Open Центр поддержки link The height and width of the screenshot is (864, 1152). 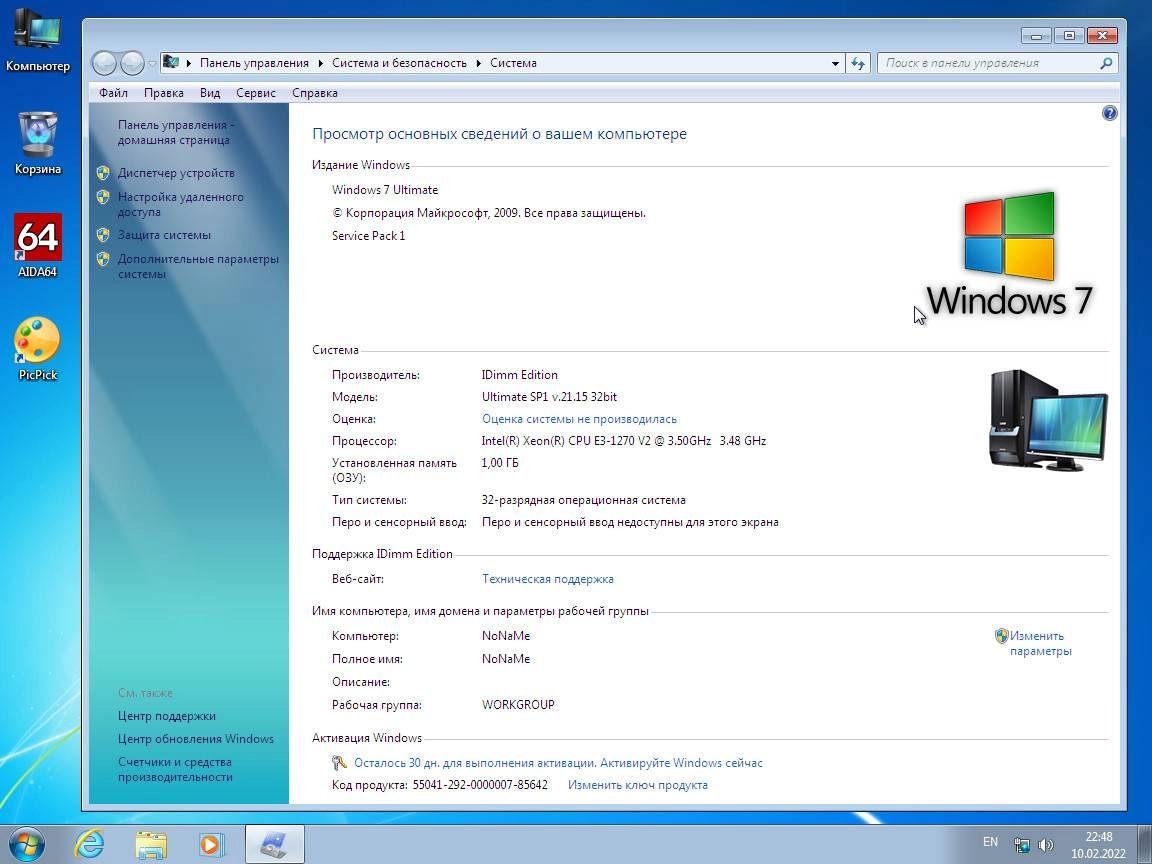coord(167,716)
